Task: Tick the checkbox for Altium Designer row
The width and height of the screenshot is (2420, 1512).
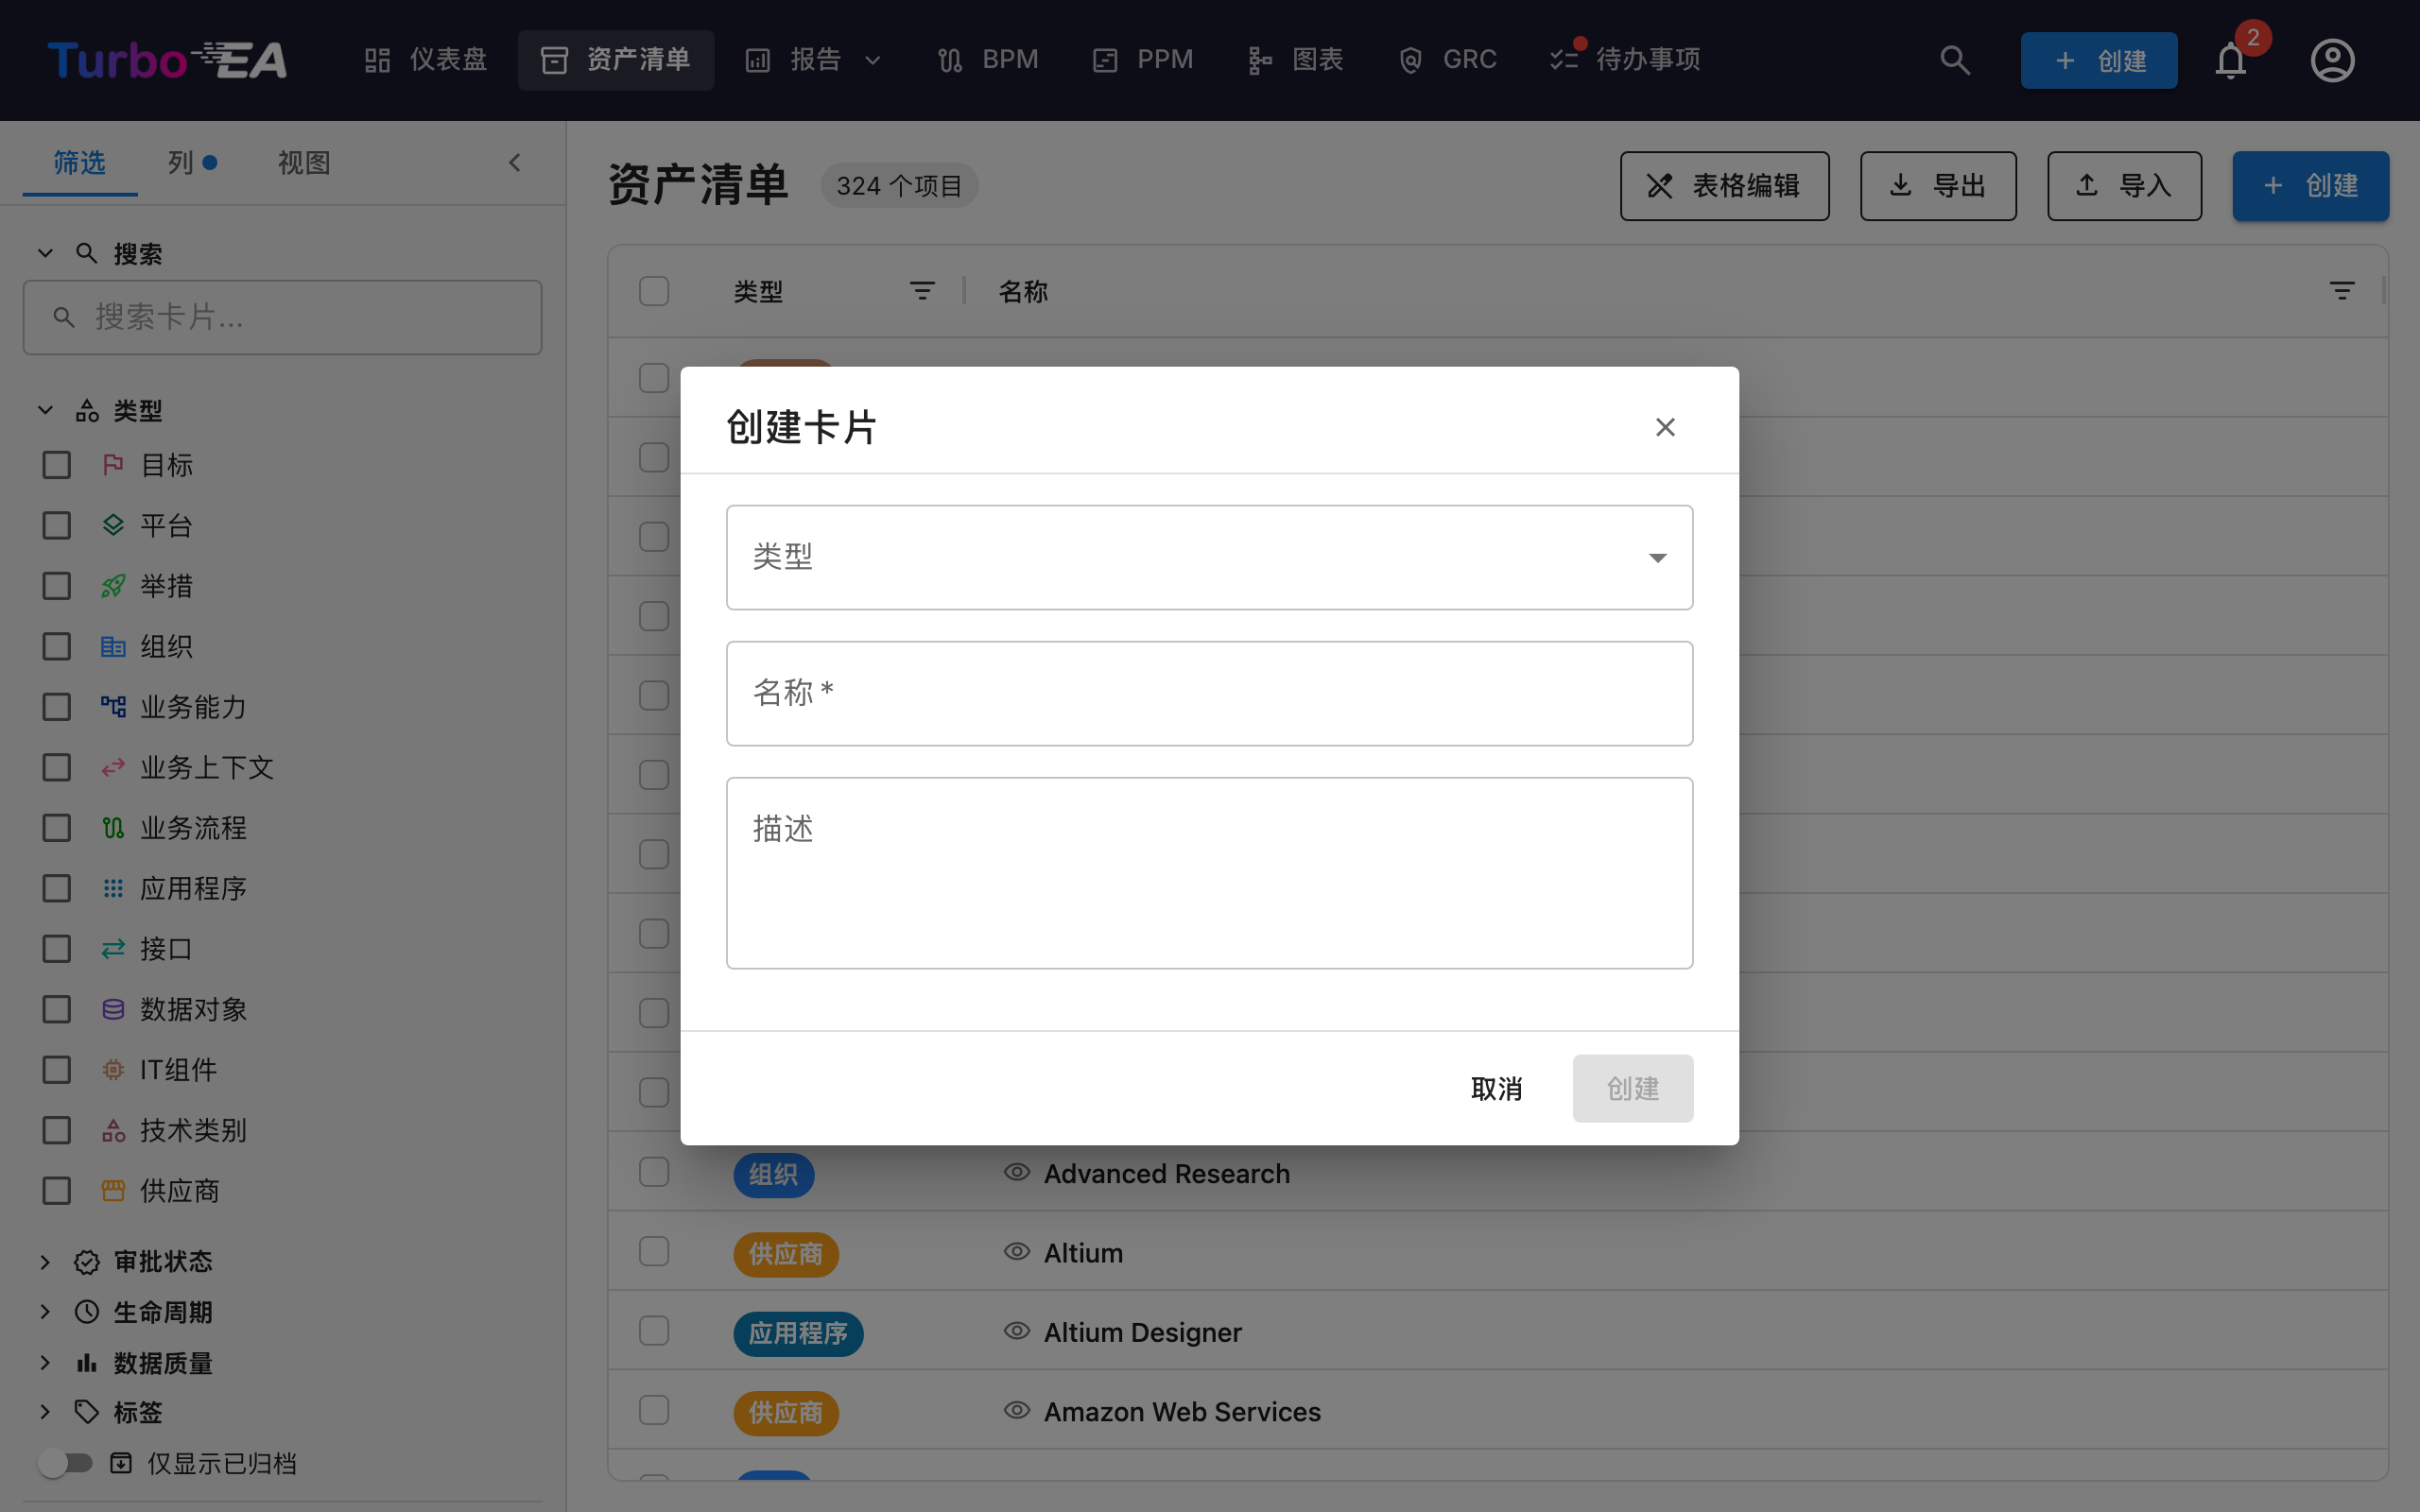Action: tap(654, 1331)
